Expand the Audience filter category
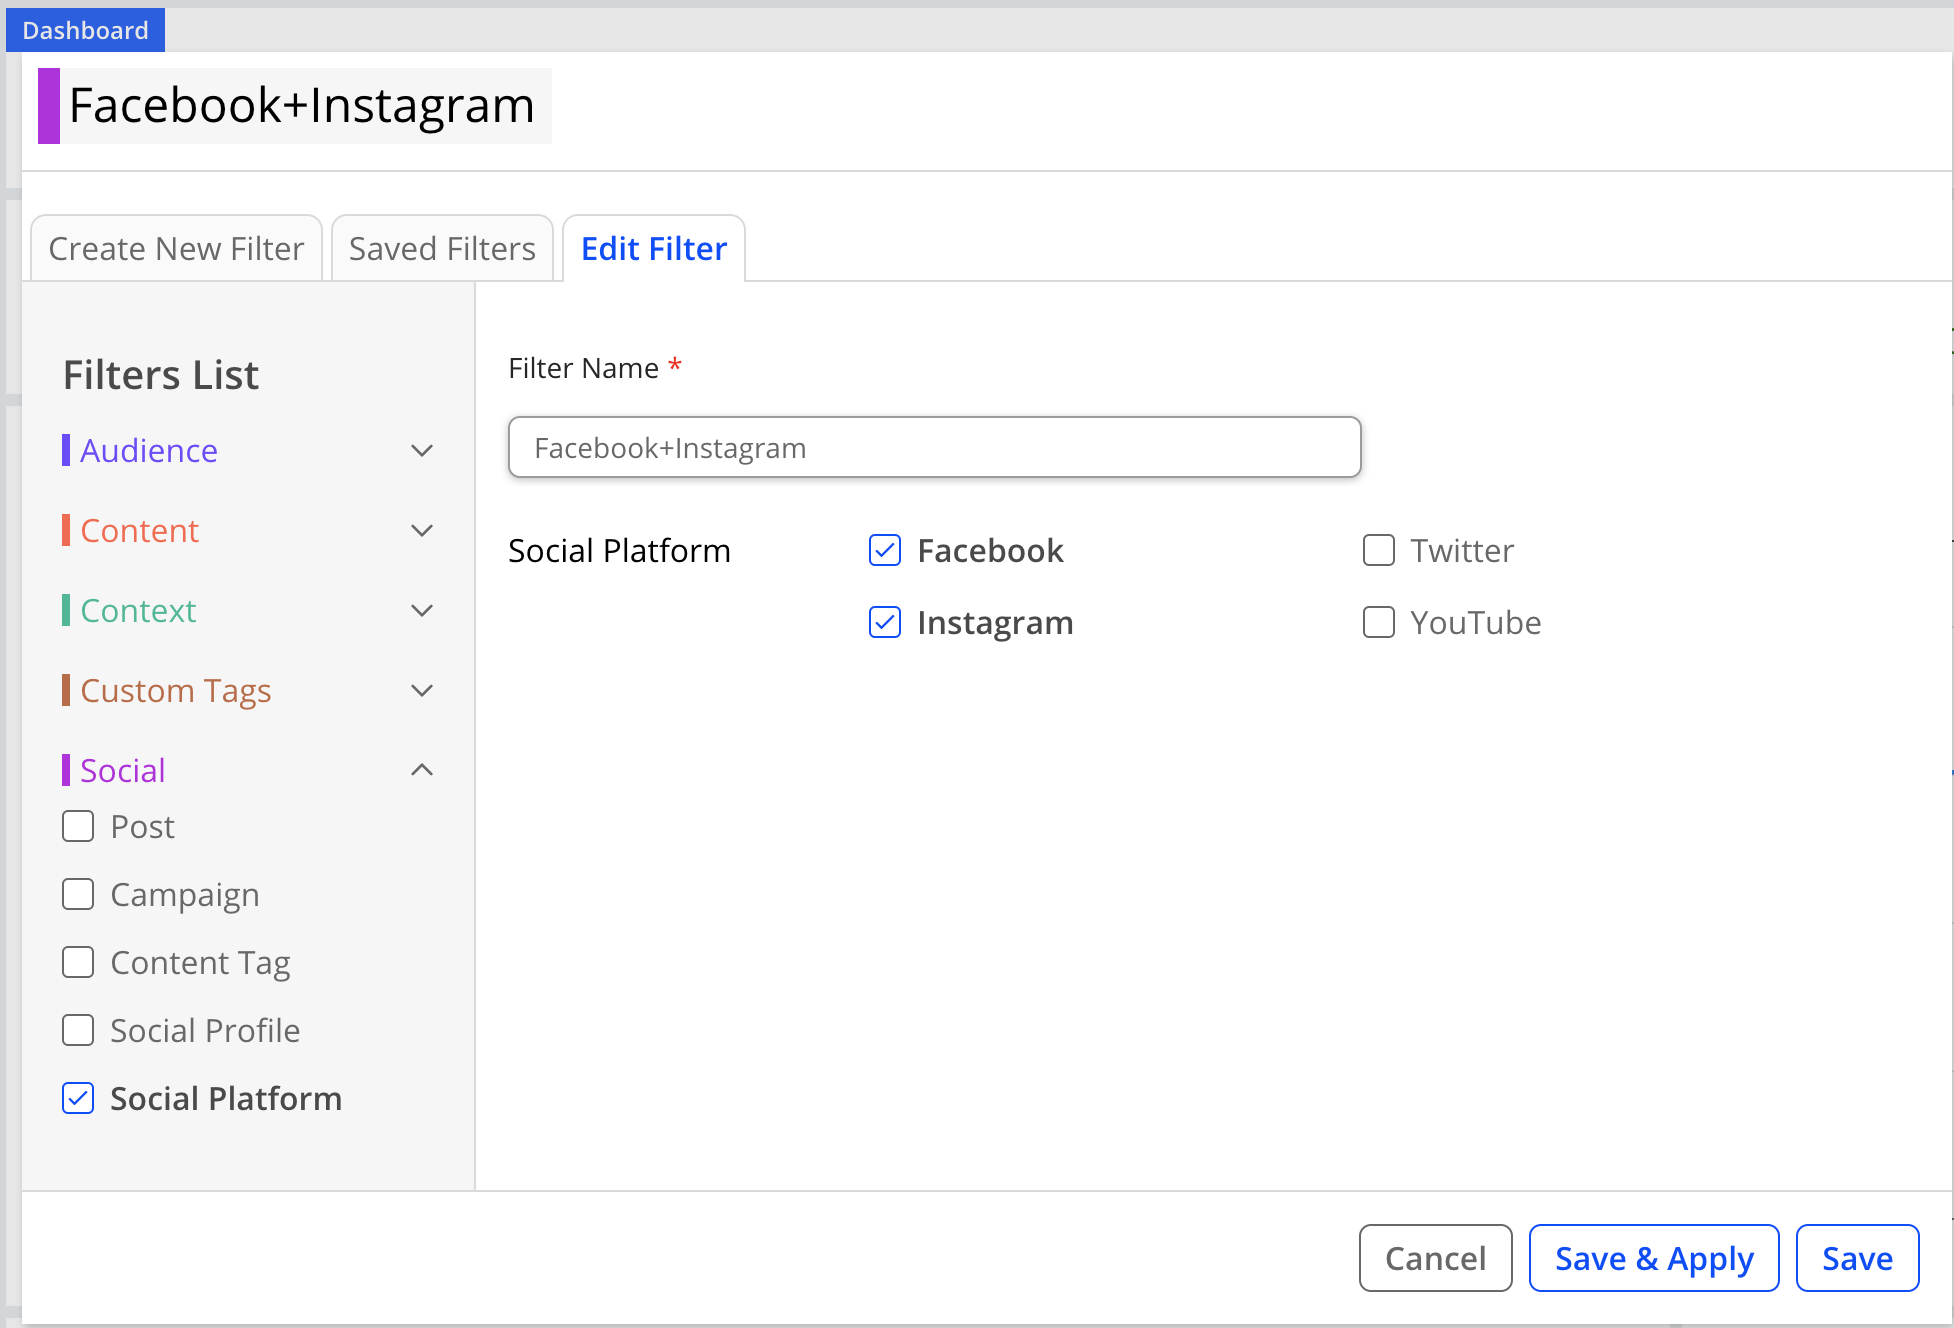Image resolution: width=1954 pixels, height=1328 pixels. click(422, 451)
